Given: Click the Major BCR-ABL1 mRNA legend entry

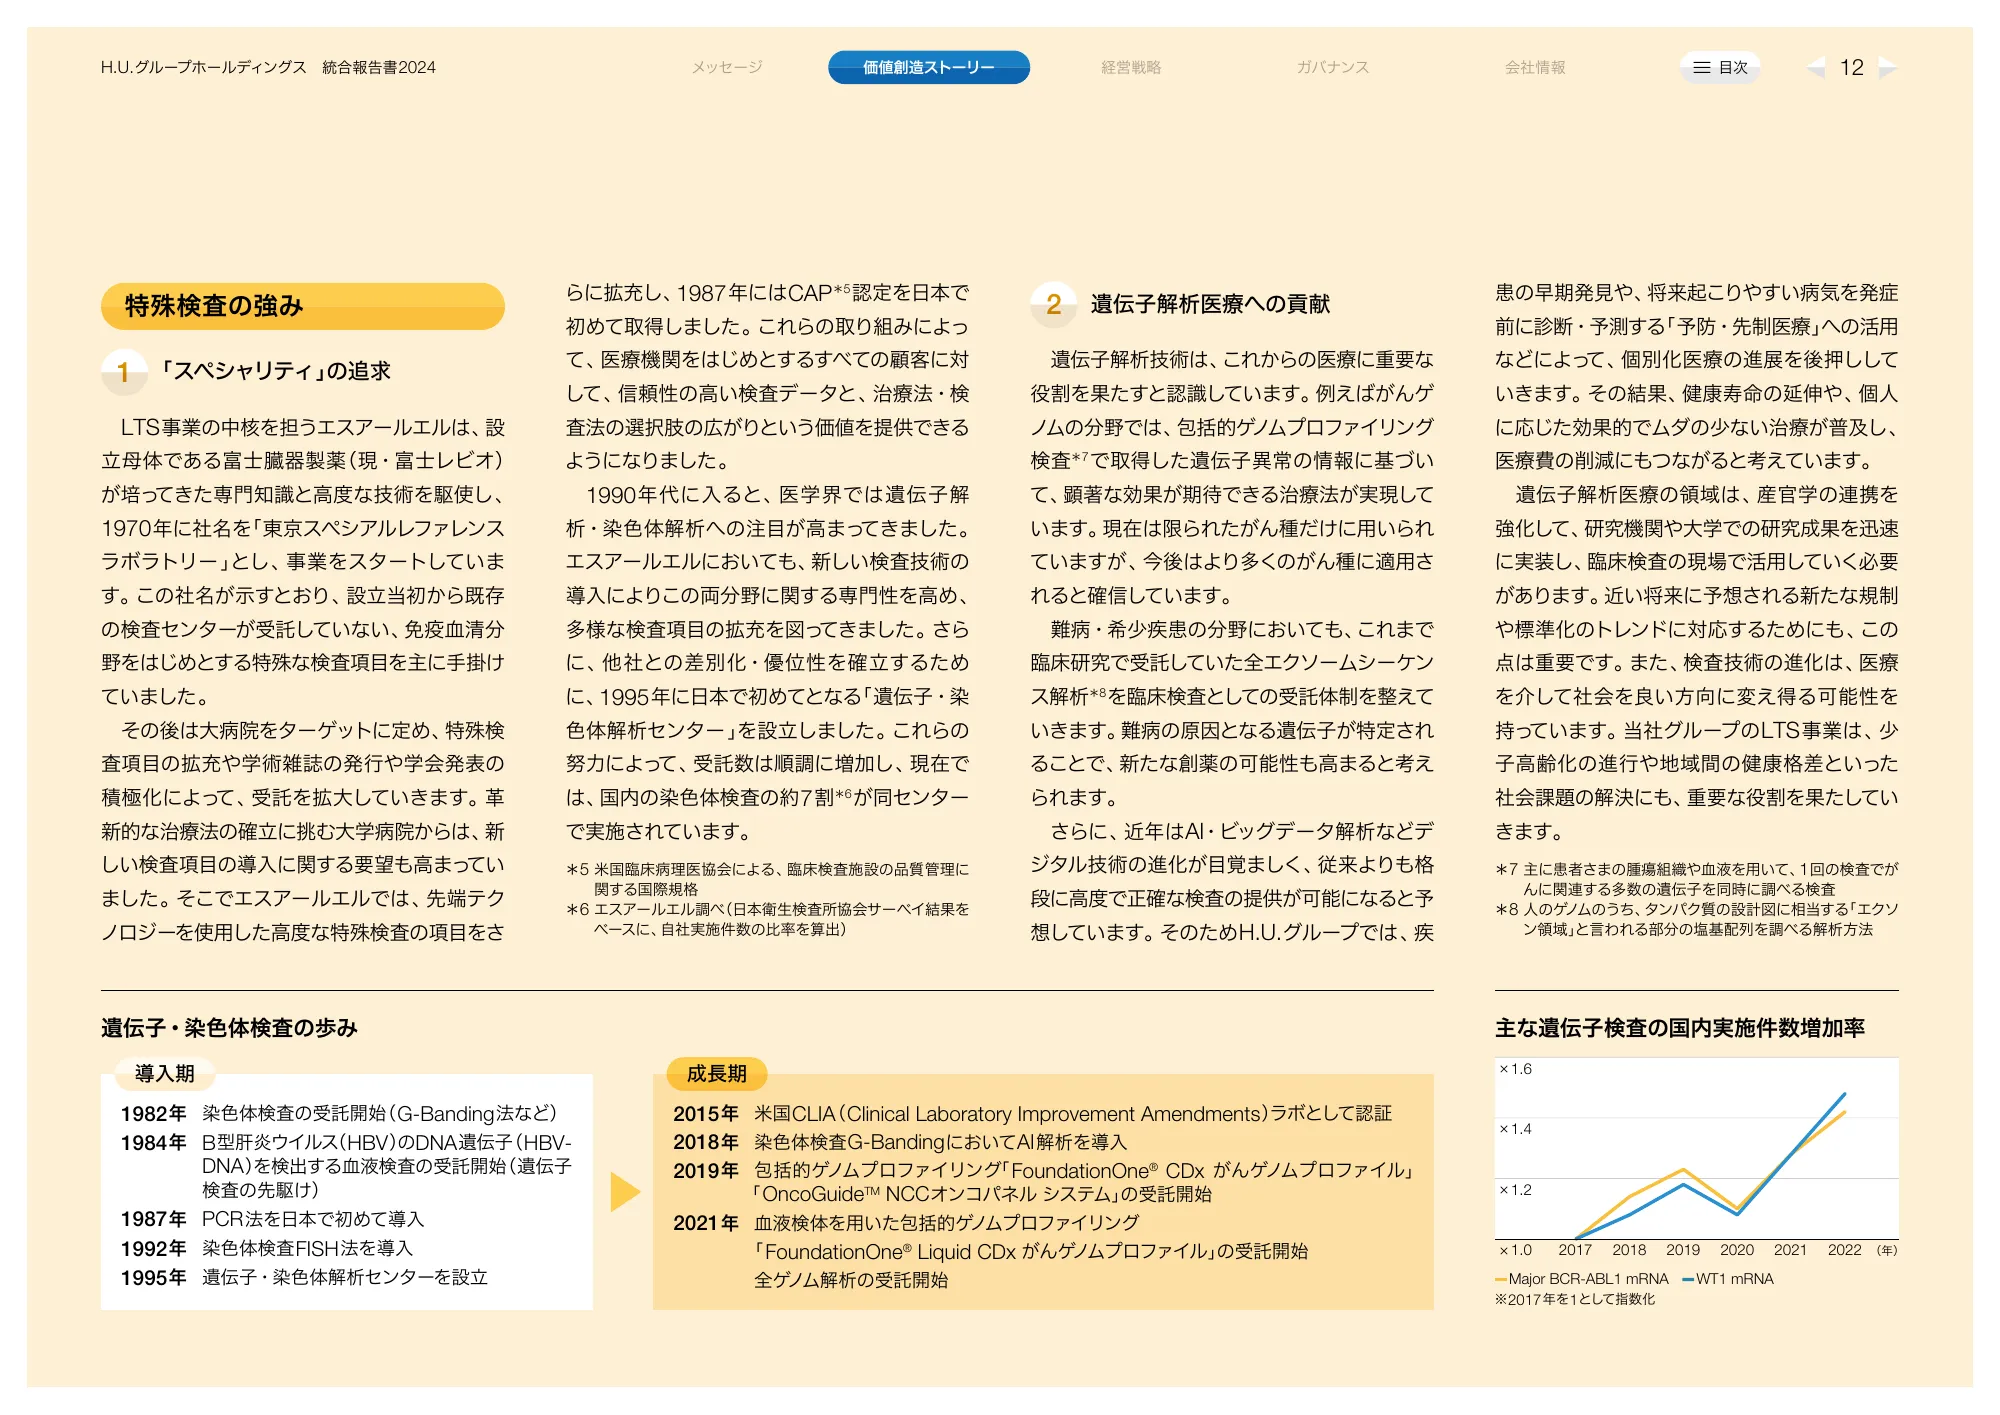Looking at the screenshot, I should click(1582, 1279).
